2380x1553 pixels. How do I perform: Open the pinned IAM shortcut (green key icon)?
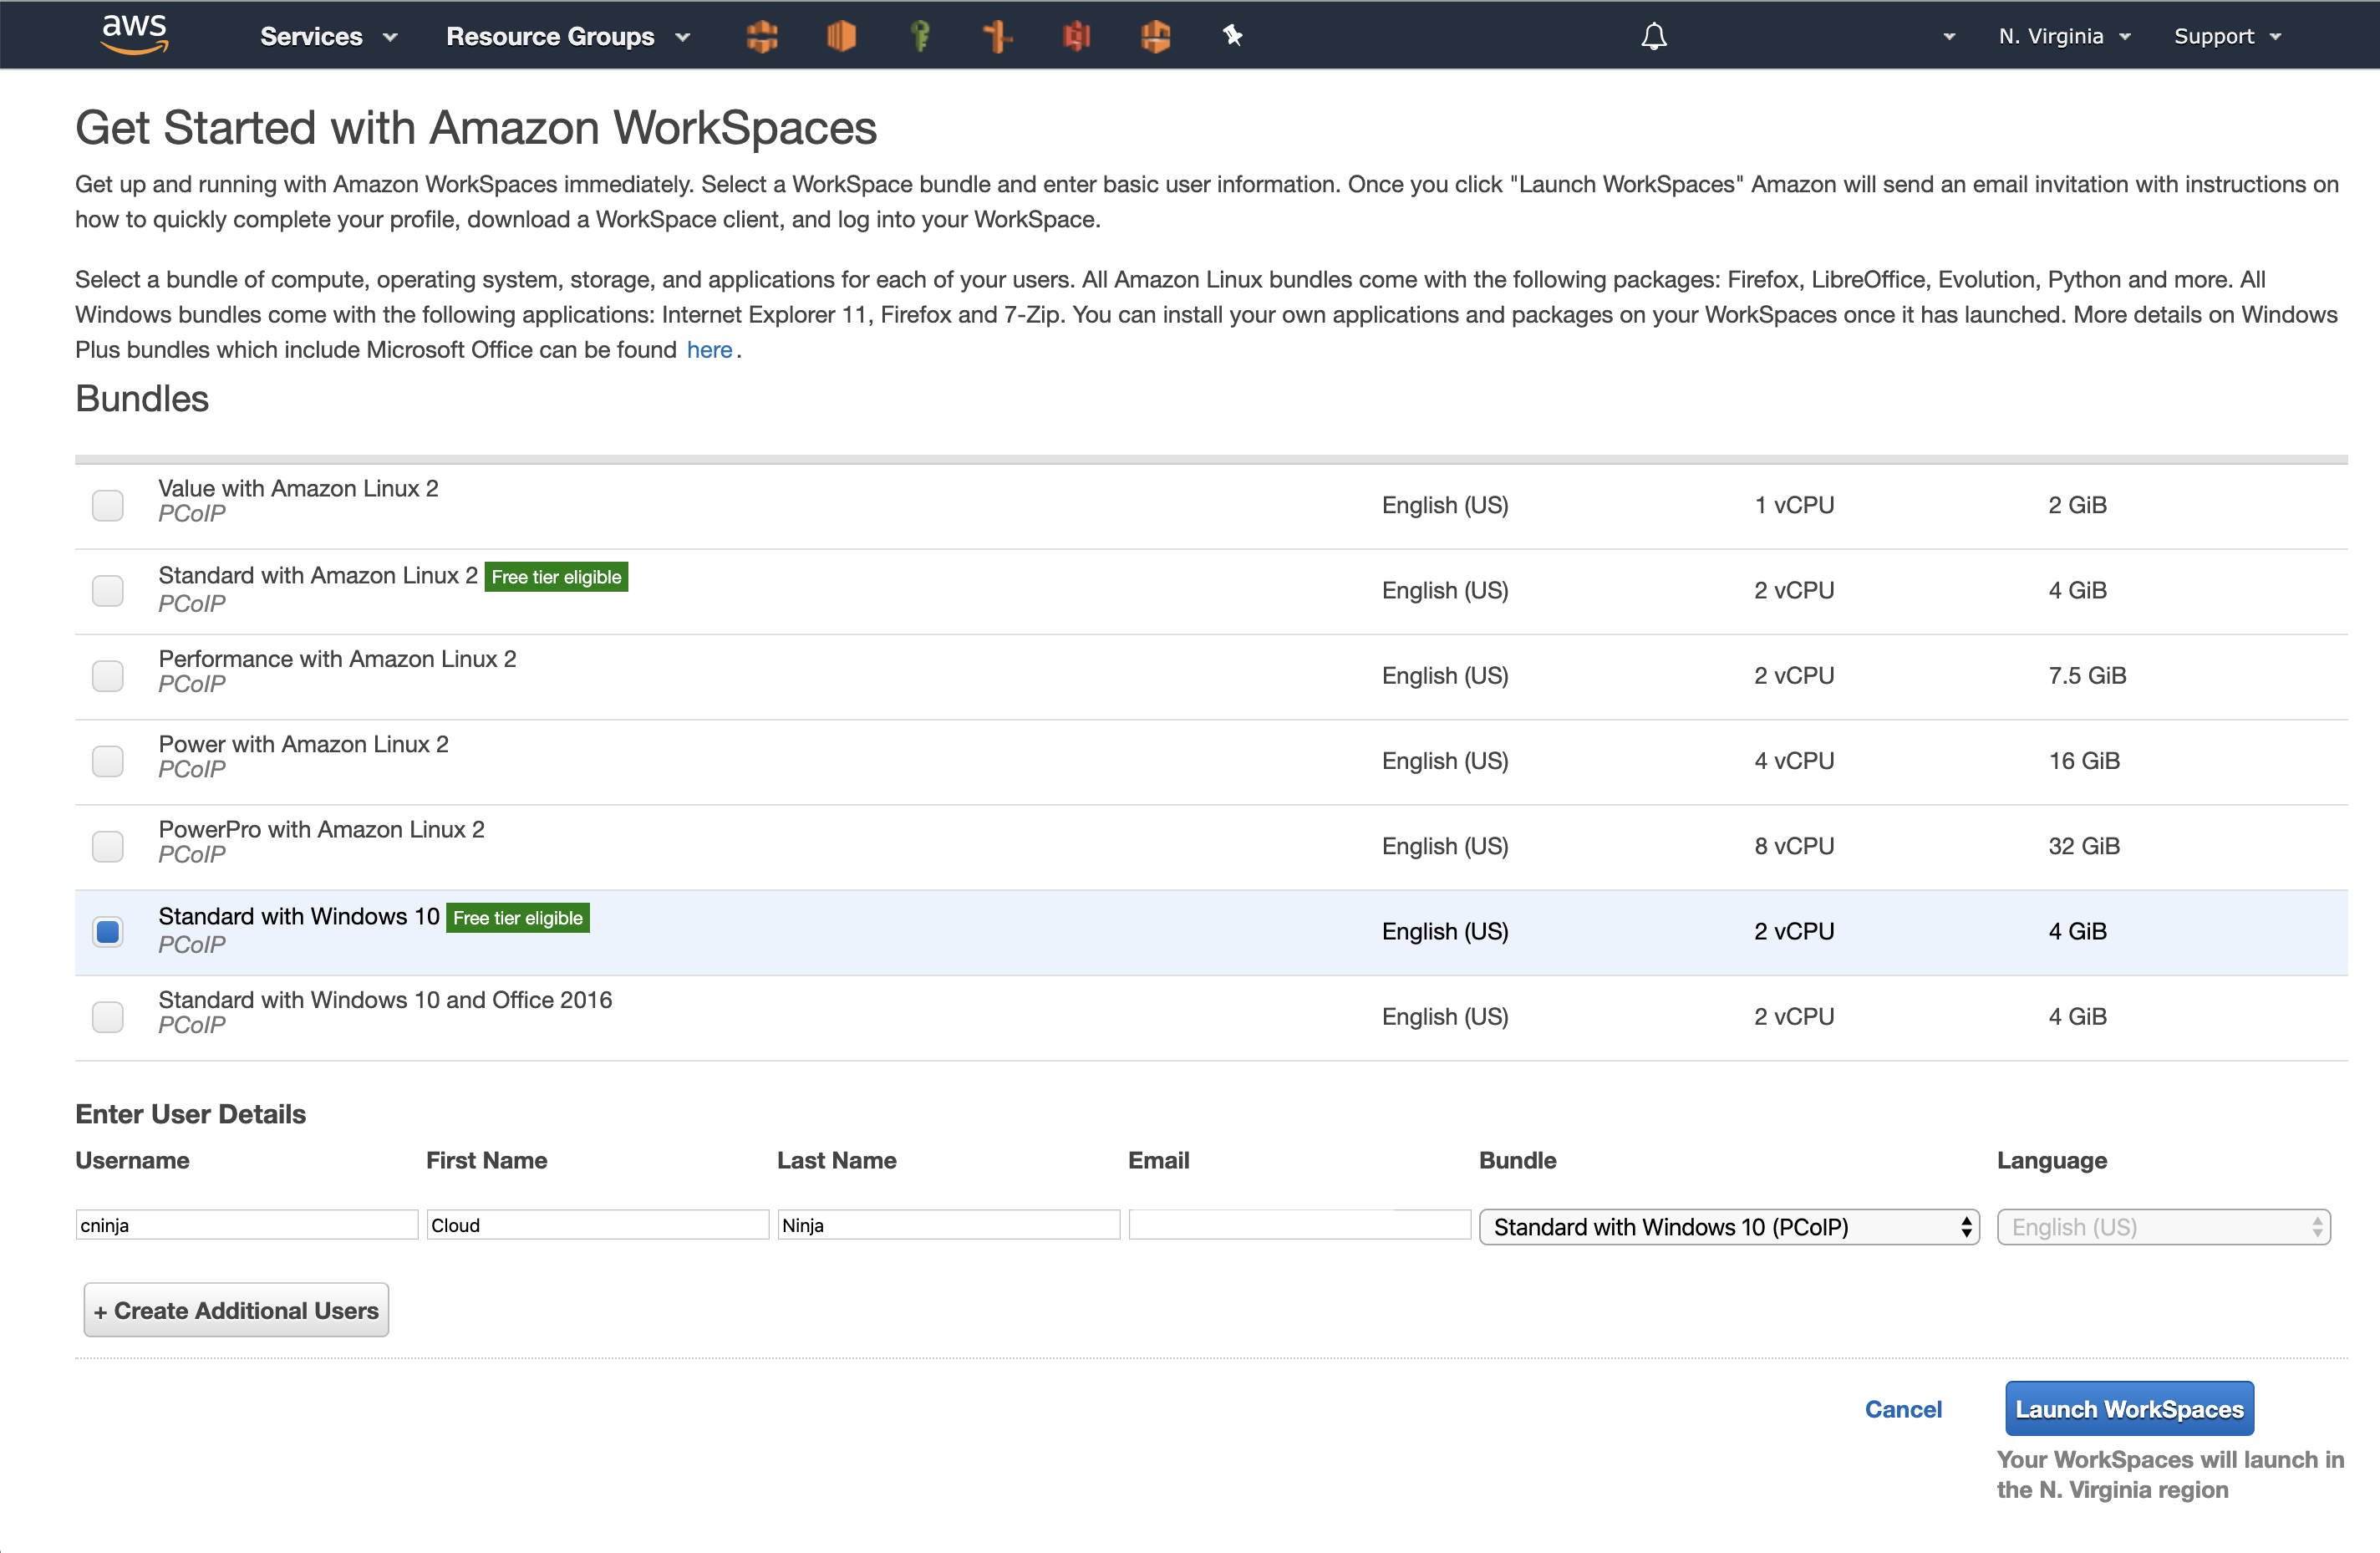click(x=921, y=35)
